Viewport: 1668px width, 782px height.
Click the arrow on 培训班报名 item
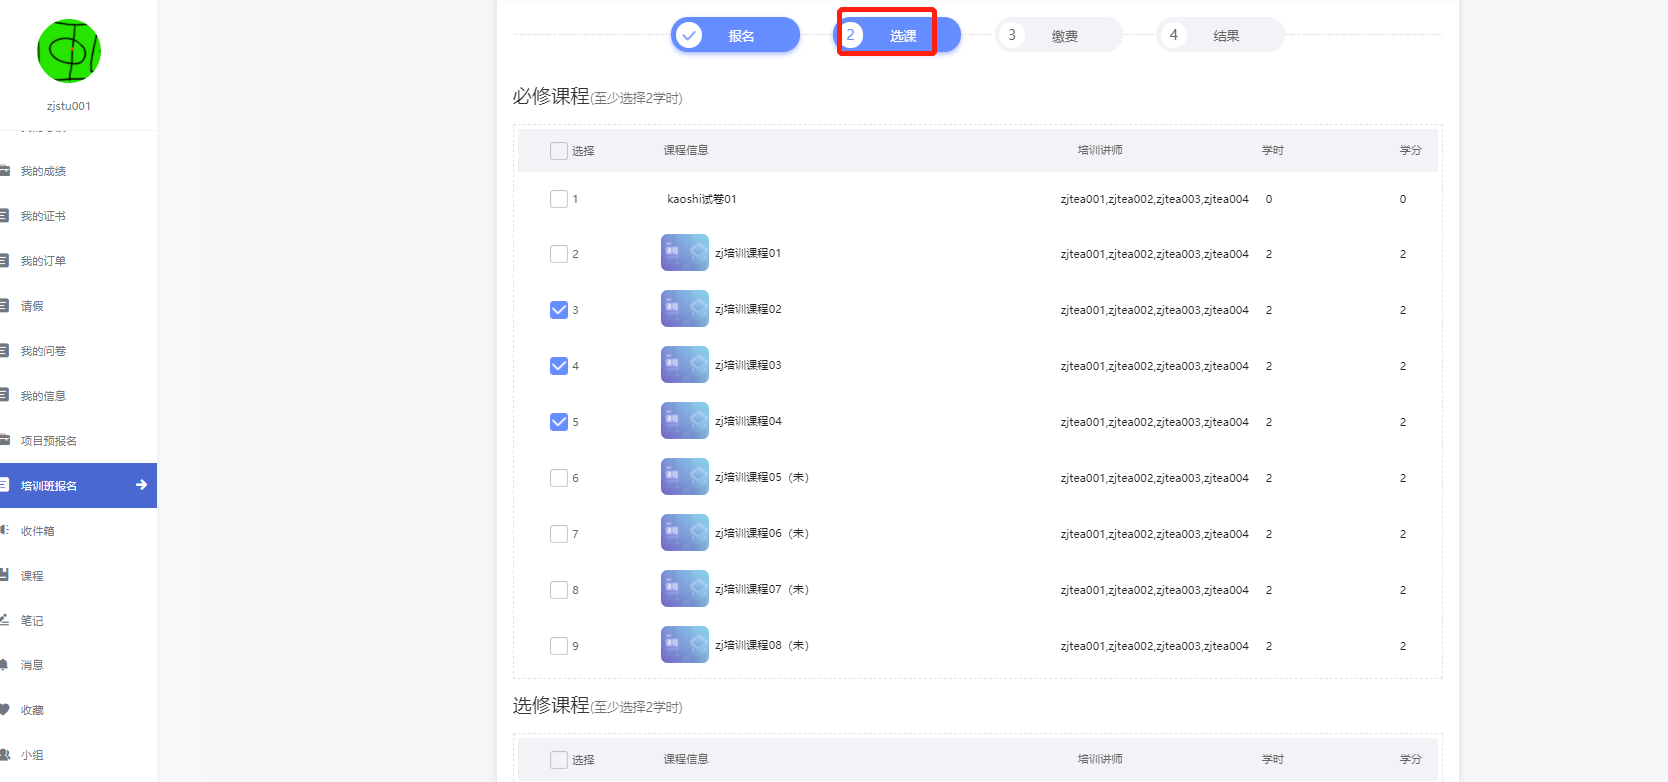pos(141,485)
